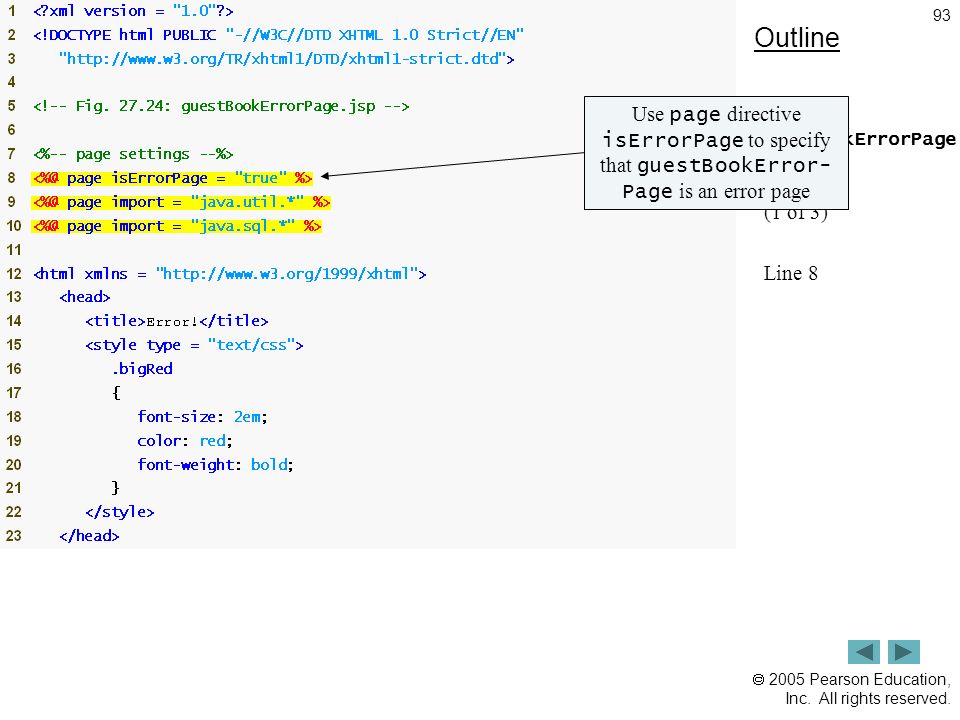960x720 pixels.
Task: Click the highlighted java.util import line
Action: (x=181, y=202)
